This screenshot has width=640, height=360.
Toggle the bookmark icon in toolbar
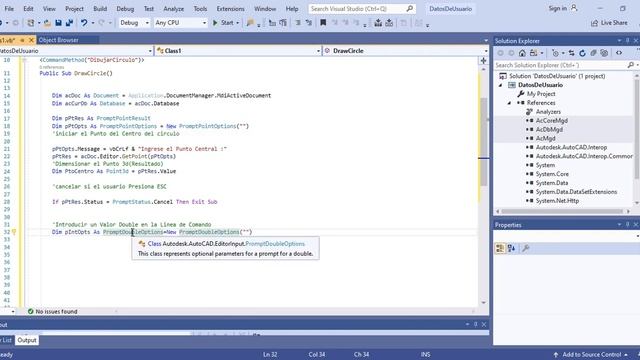coord(323,23)
